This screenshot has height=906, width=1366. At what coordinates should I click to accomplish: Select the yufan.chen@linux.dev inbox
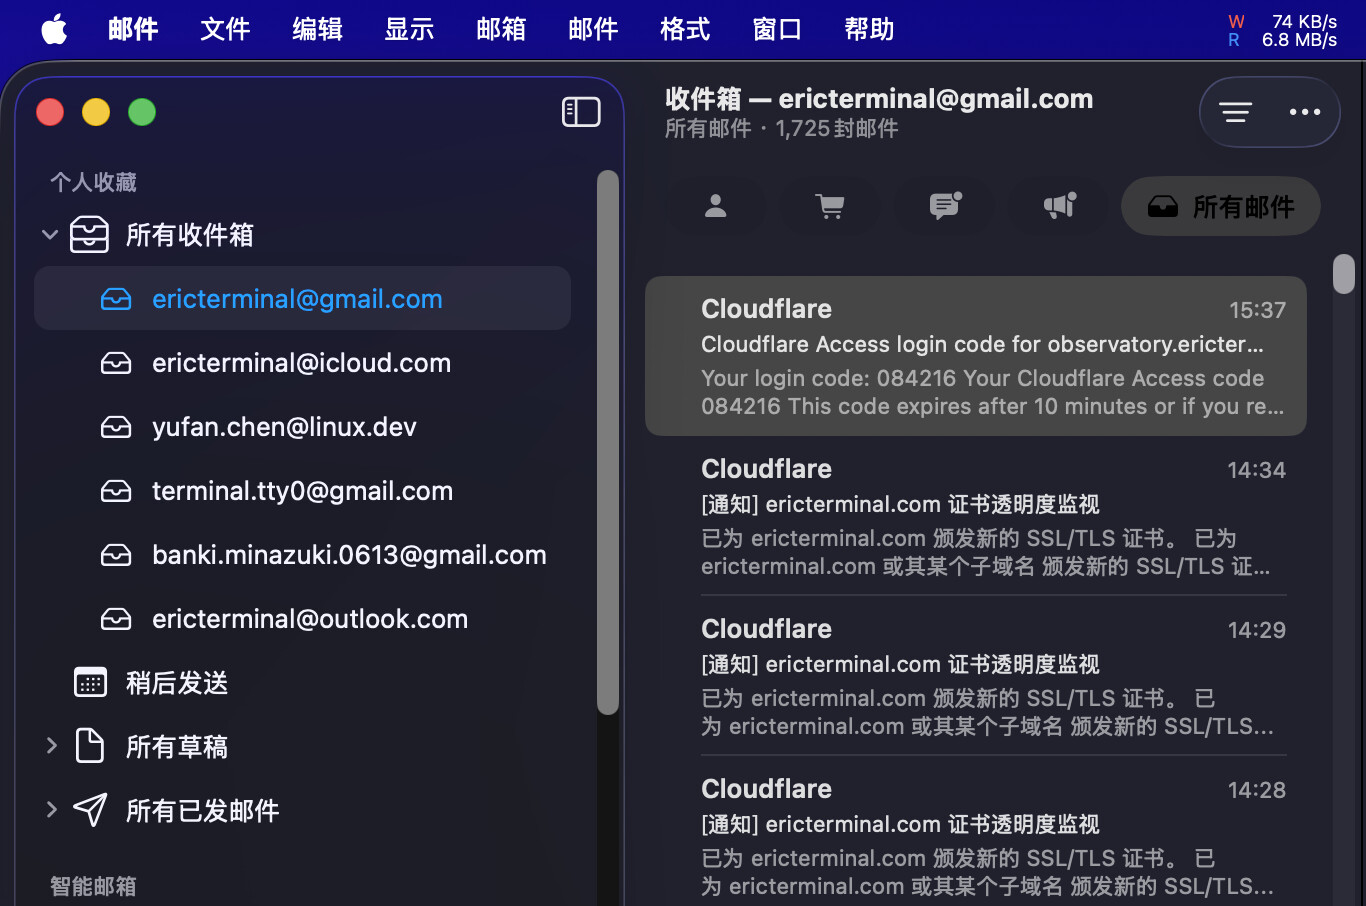click(x=302, y=426)
